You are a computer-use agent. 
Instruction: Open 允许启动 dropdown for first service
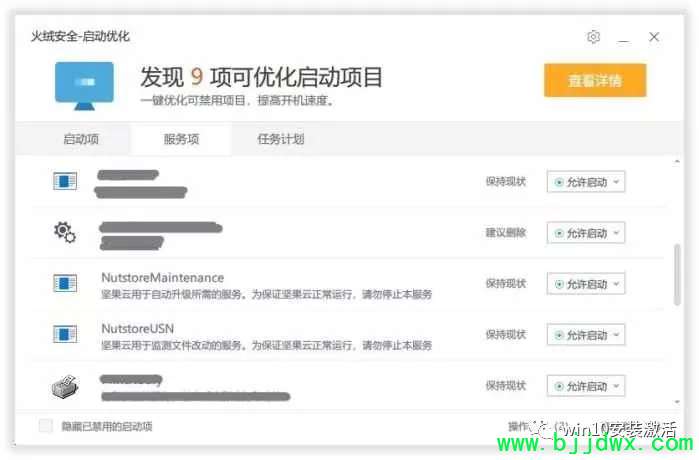click(x=586, y=182)
